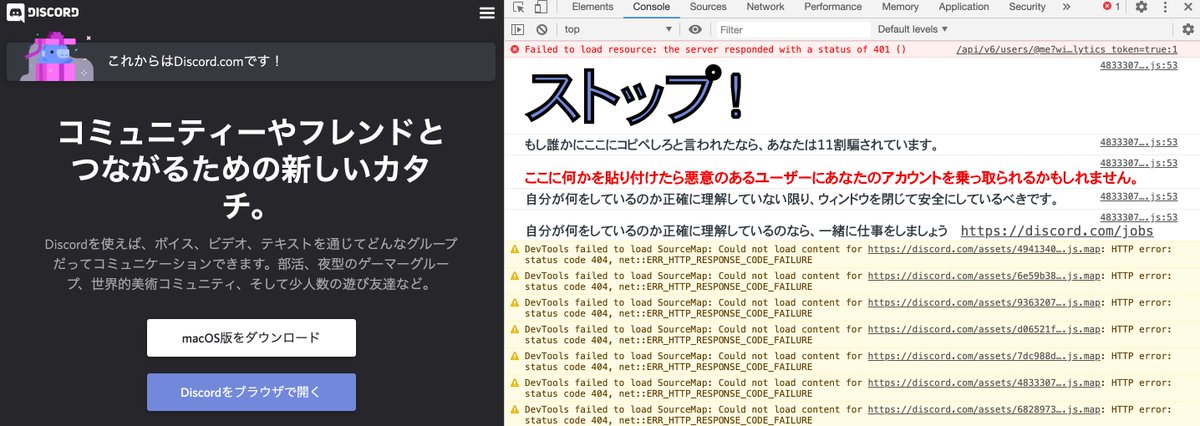Switch to the Console tab

pyautogui.click(x=651, y=7)
